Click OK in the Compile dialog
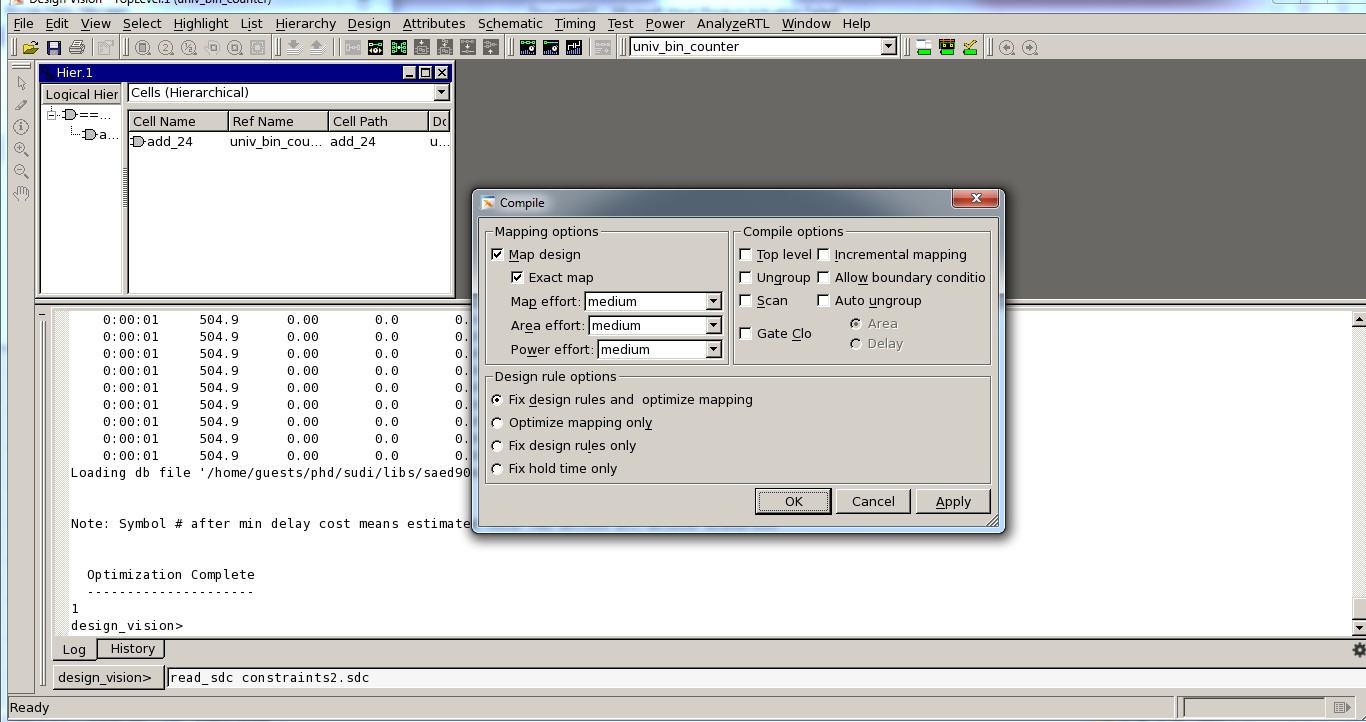 click(793, 501)
